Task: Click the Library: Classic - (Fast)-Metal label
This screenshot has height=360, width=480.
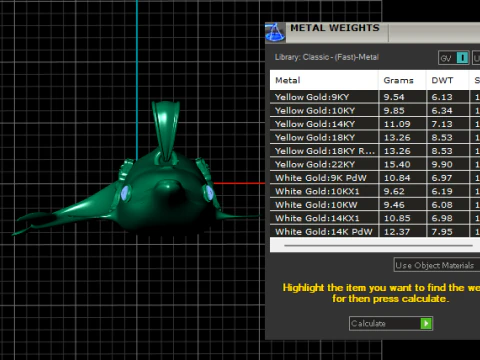Action: click(x=327, y=57)
